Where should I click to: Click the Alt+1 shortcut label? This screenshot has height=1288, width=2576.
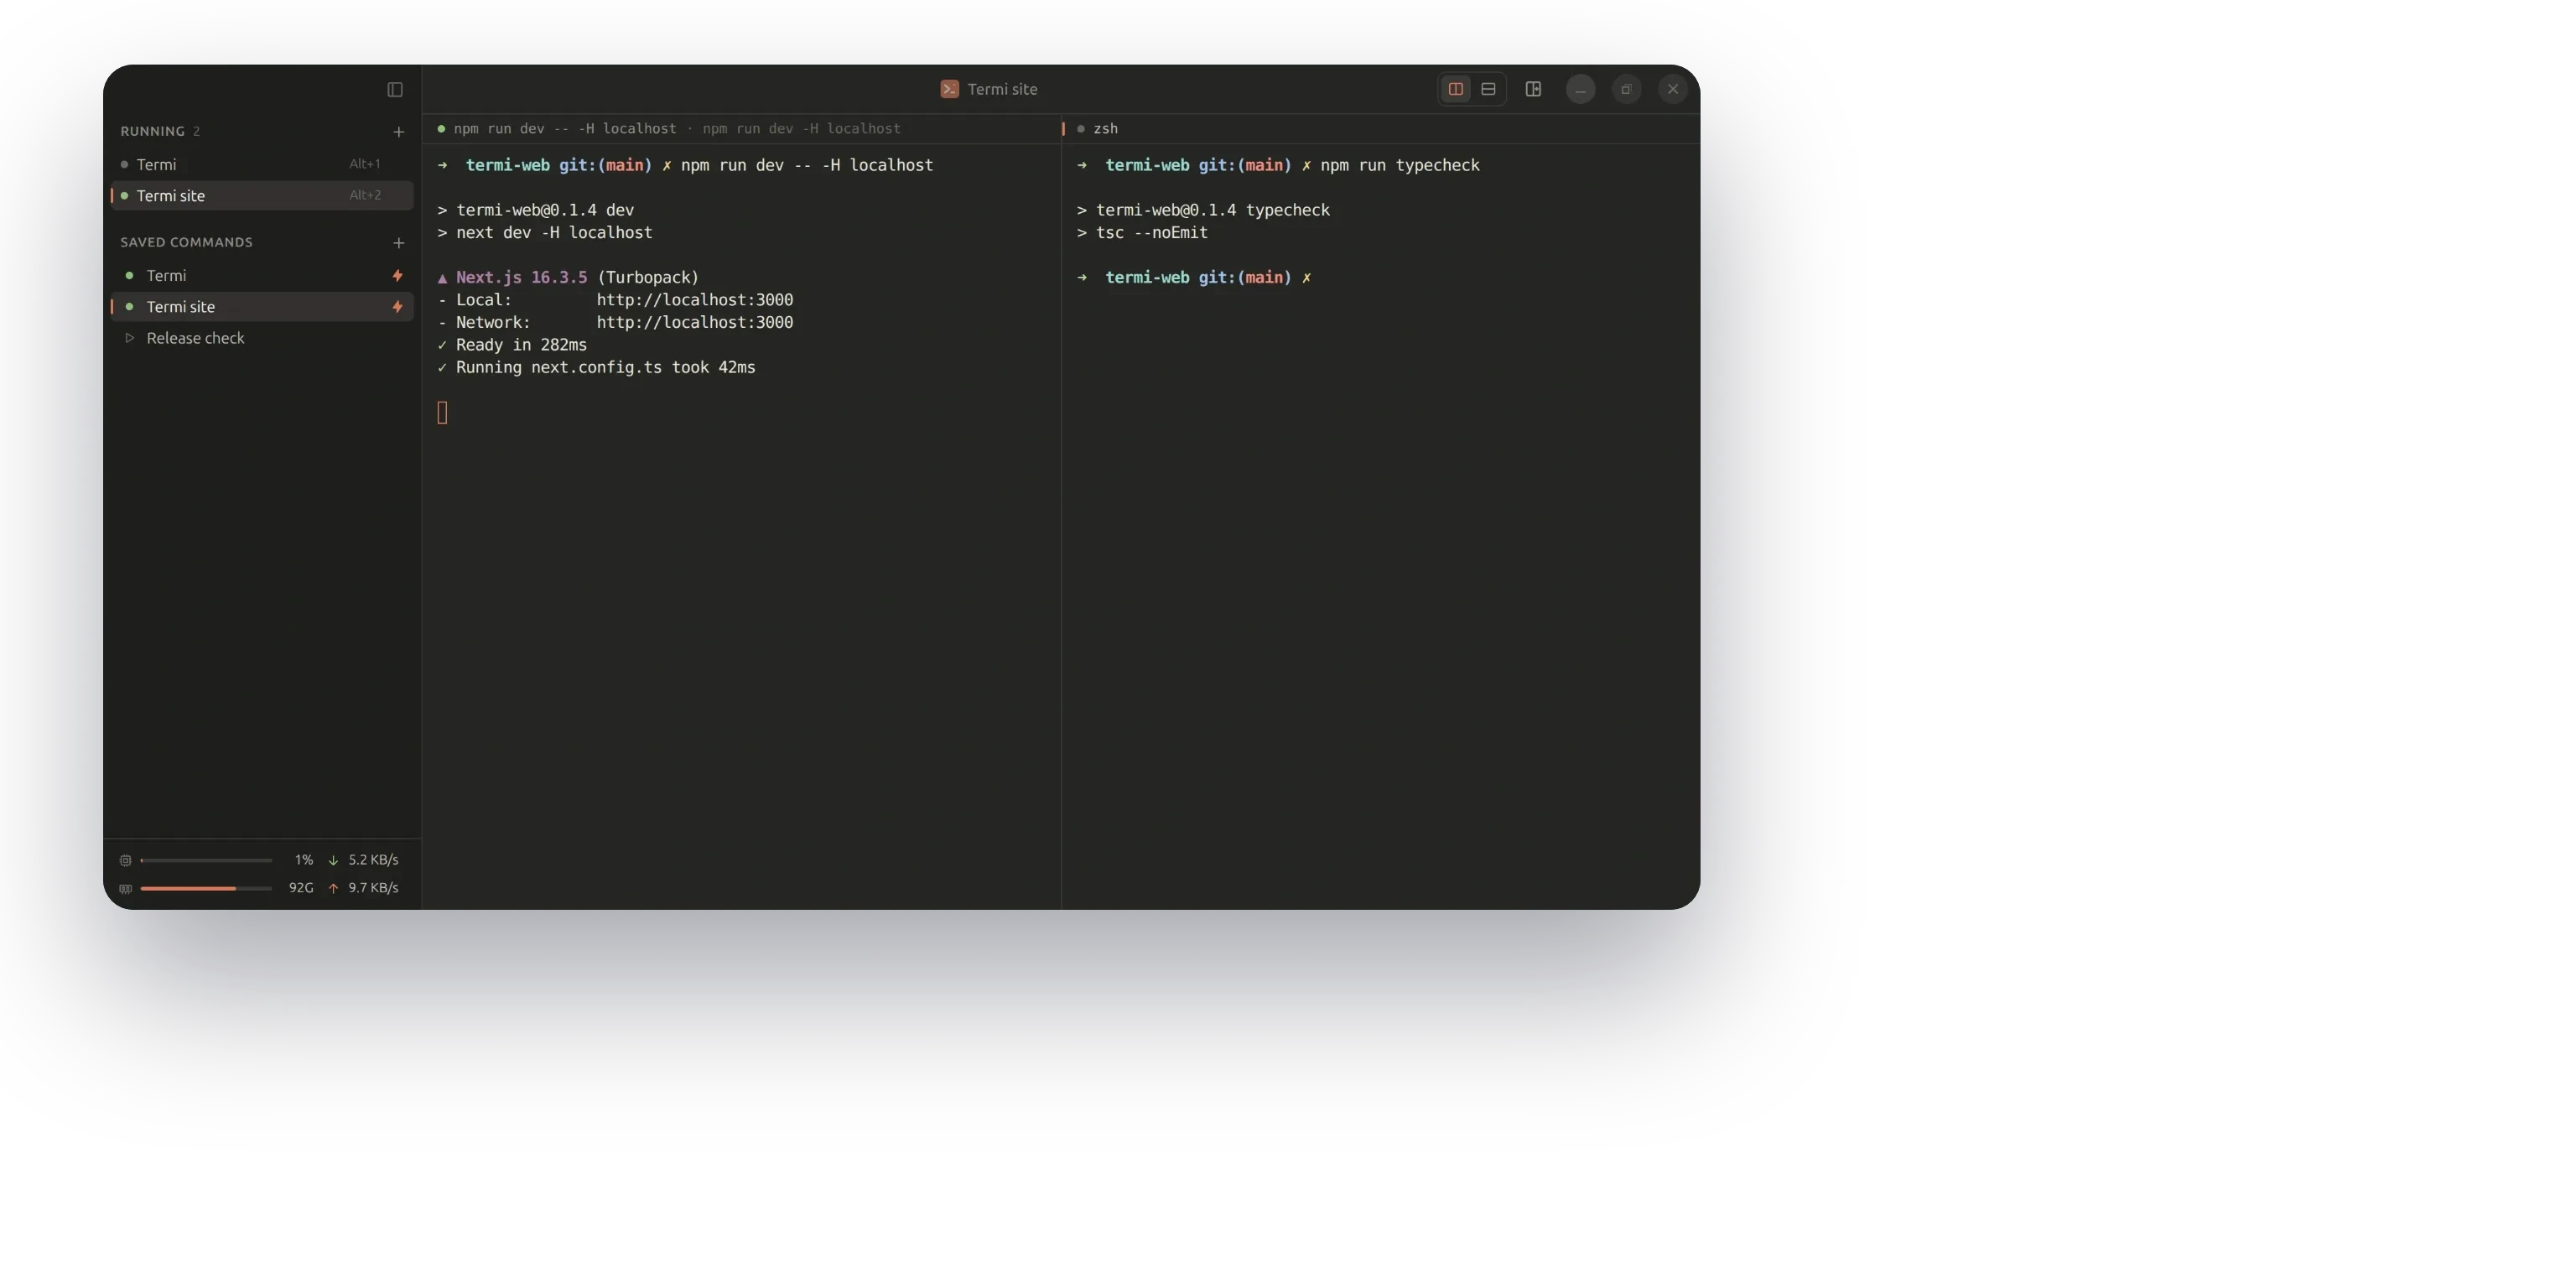coord(365,164)
